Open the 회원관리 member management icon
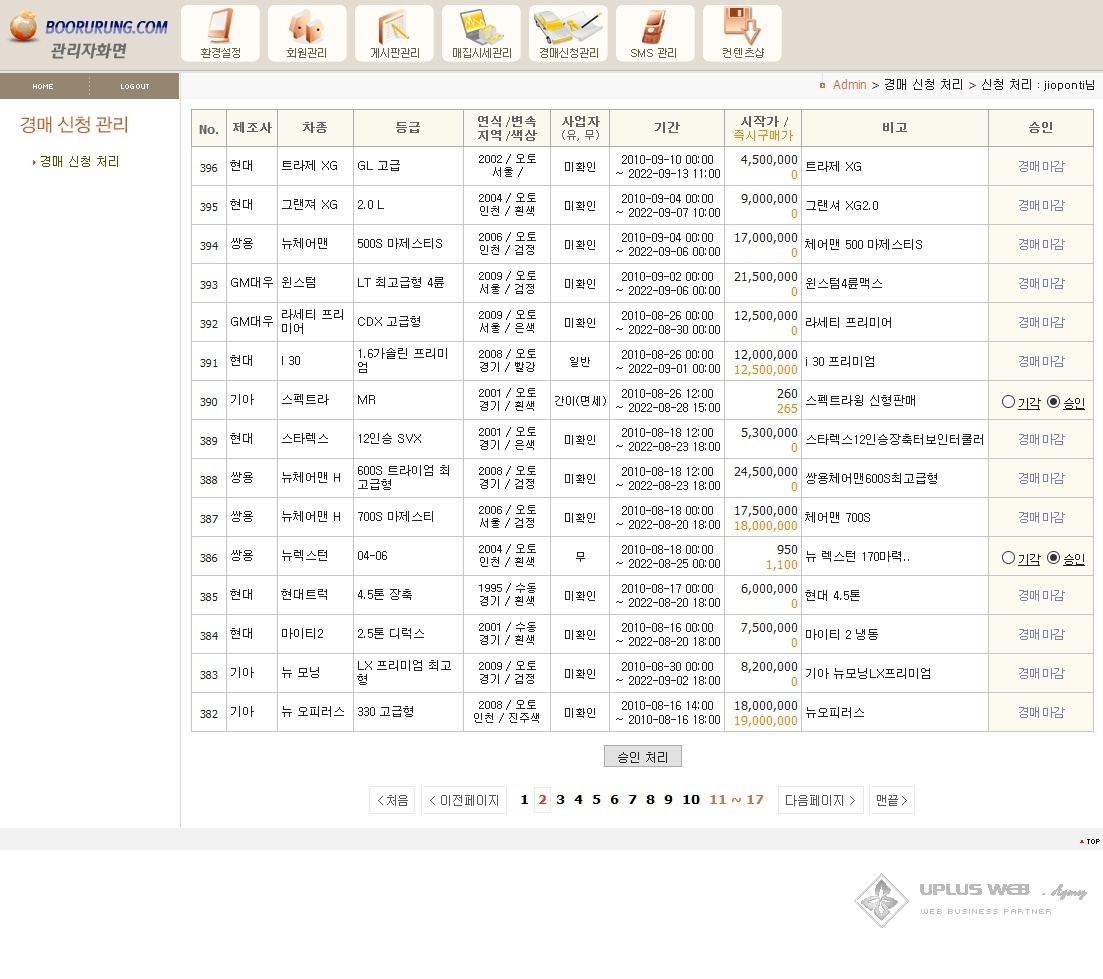Viewport: 1103px width, 979px height. 306,32
